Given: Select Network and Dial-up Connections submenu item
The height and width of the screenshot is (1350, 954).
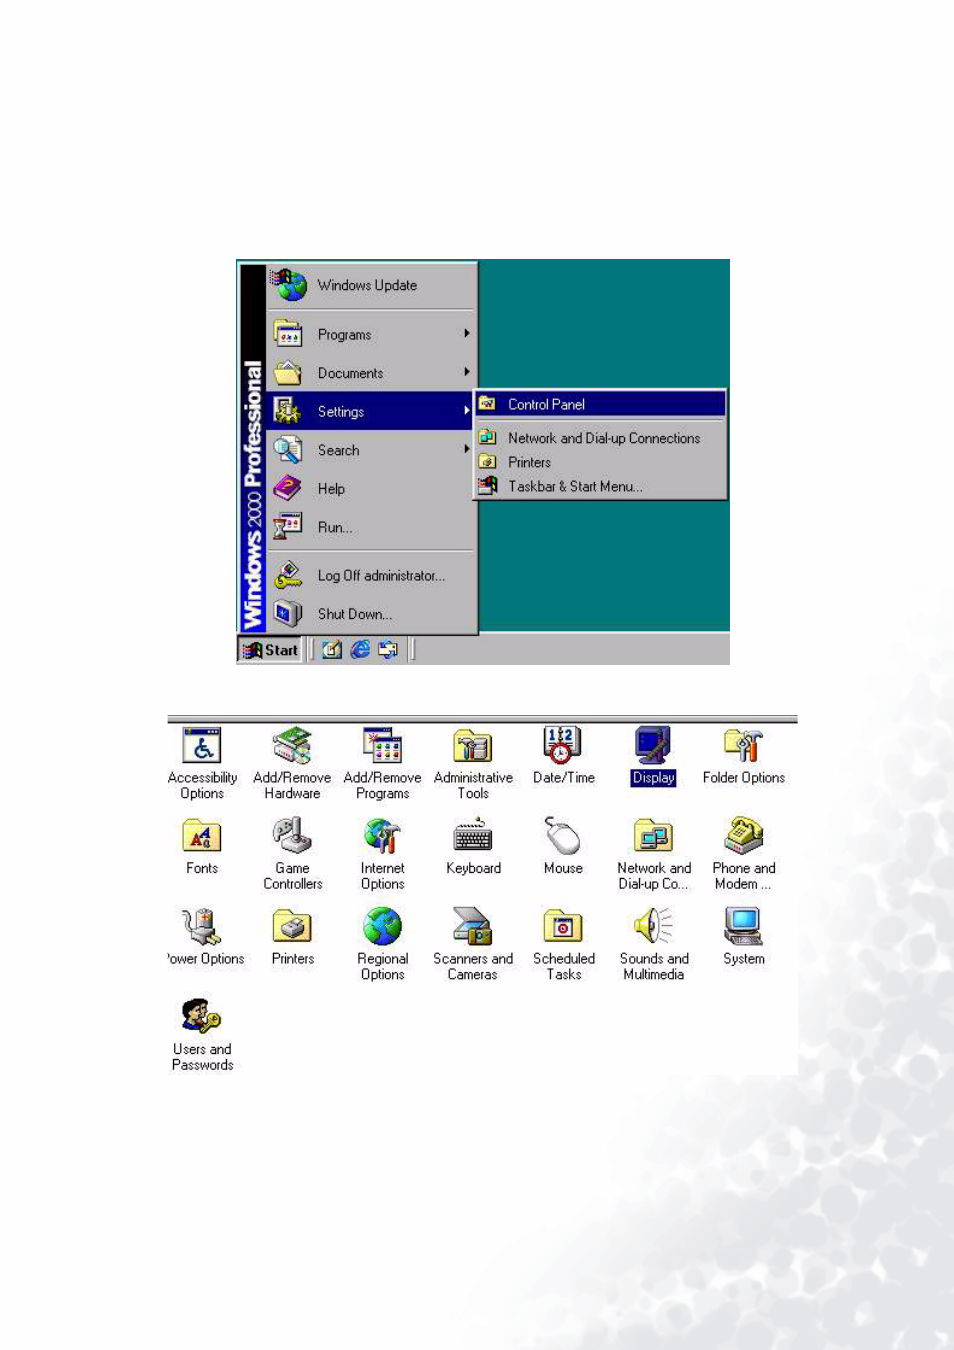Looking at the screenshot, I should [x=600, y=438].
